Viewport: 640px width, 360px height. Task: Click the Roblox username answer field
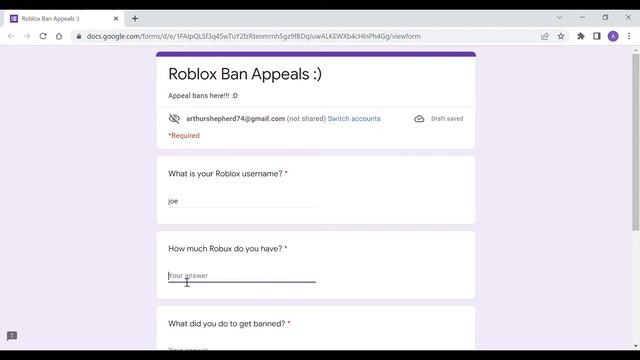242,201
